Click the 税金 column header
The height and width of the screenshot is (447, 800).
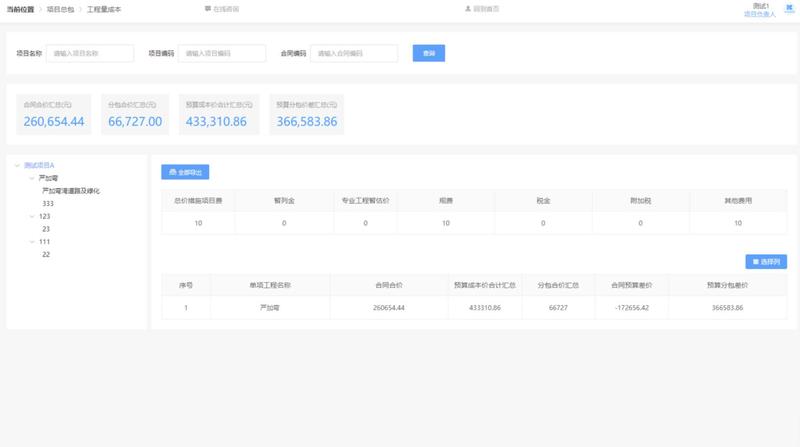(543, 201)
